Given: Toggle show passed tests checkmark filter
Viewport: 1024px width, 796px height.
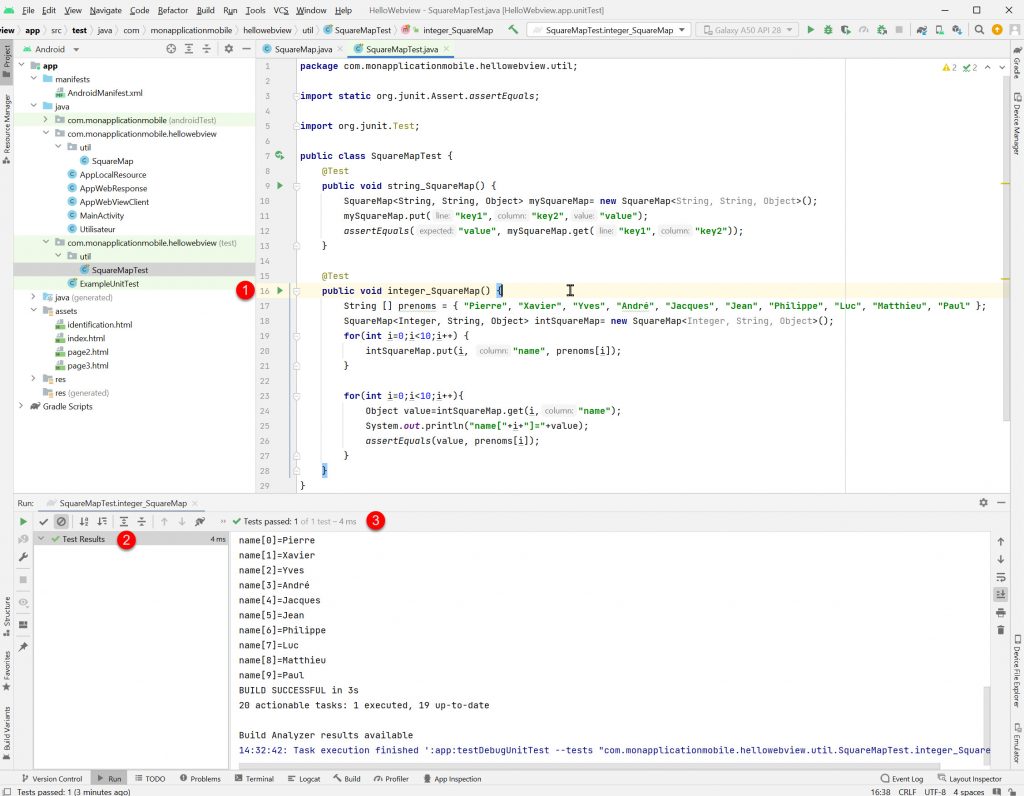Looking at the screenshot, I should click(43, 521).
